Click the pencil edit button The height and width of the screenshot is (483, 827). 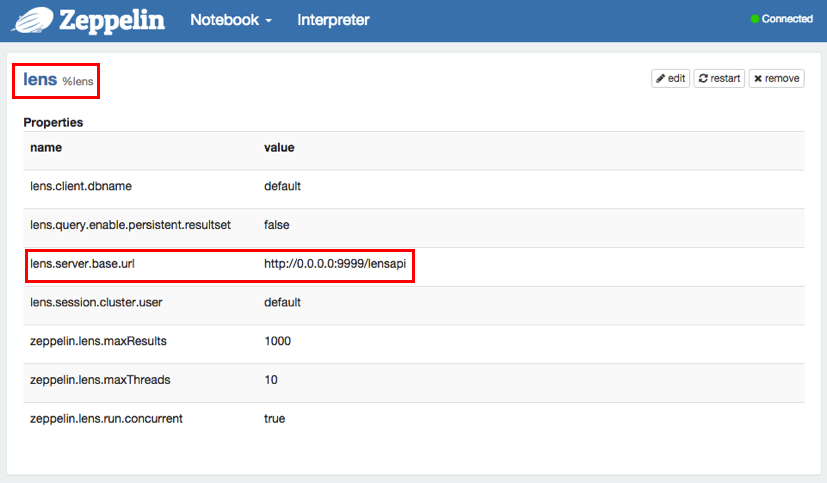(x=670, y=78)
